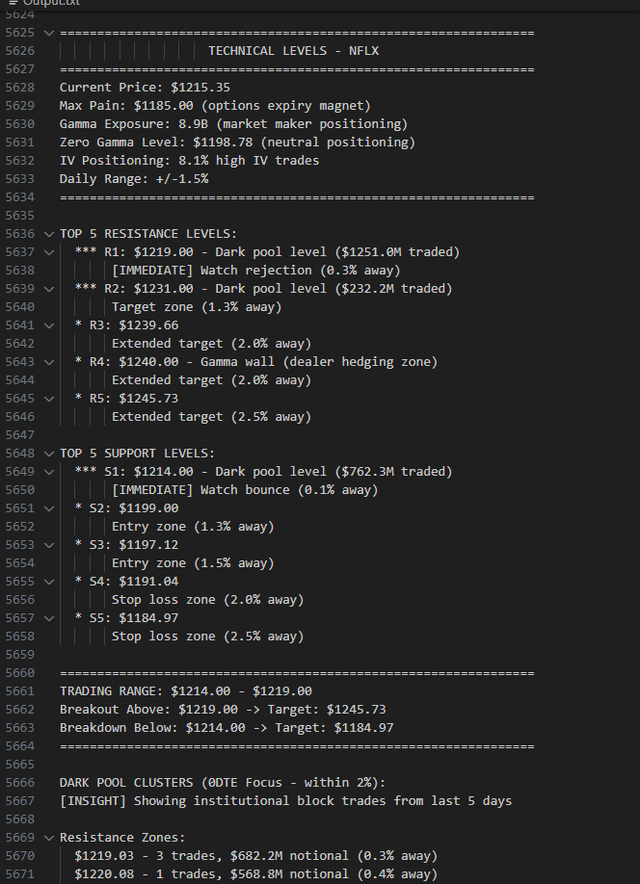
Task: Fold the R4 Gamma wall entry
Action: 49,361
